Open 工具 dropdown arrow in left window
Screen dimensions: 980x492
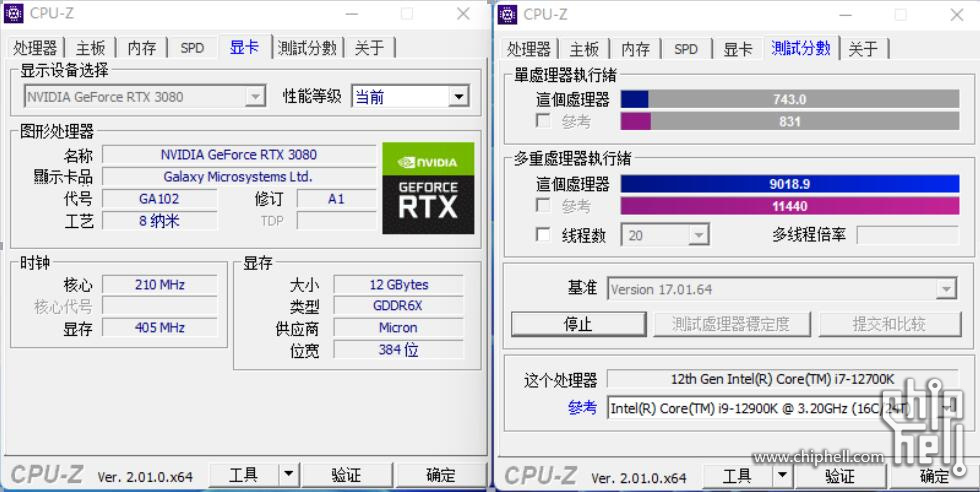click(288, 475)
